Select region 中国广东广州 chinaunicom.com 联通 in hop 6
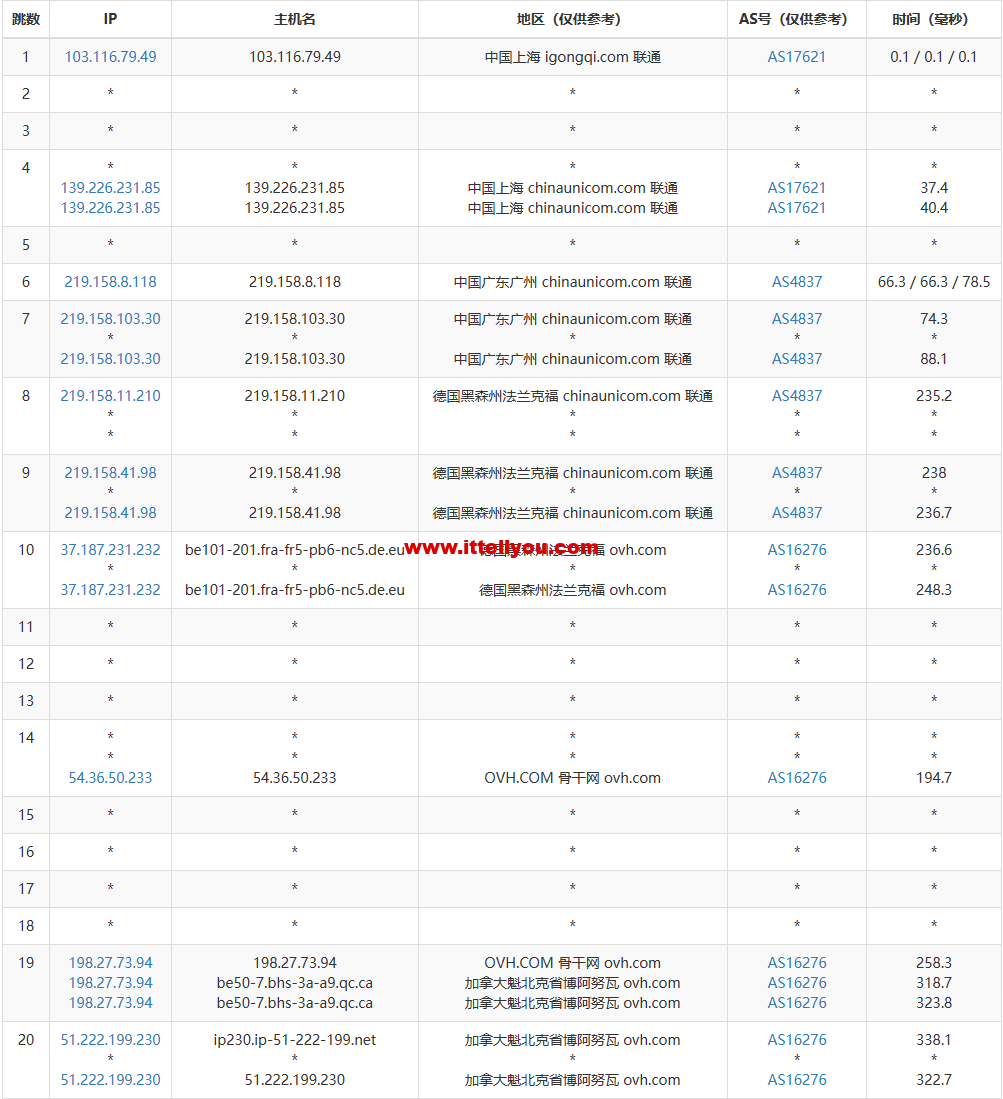Image resolution: width=1003 pixels, height=1099 pixels. 573,282
